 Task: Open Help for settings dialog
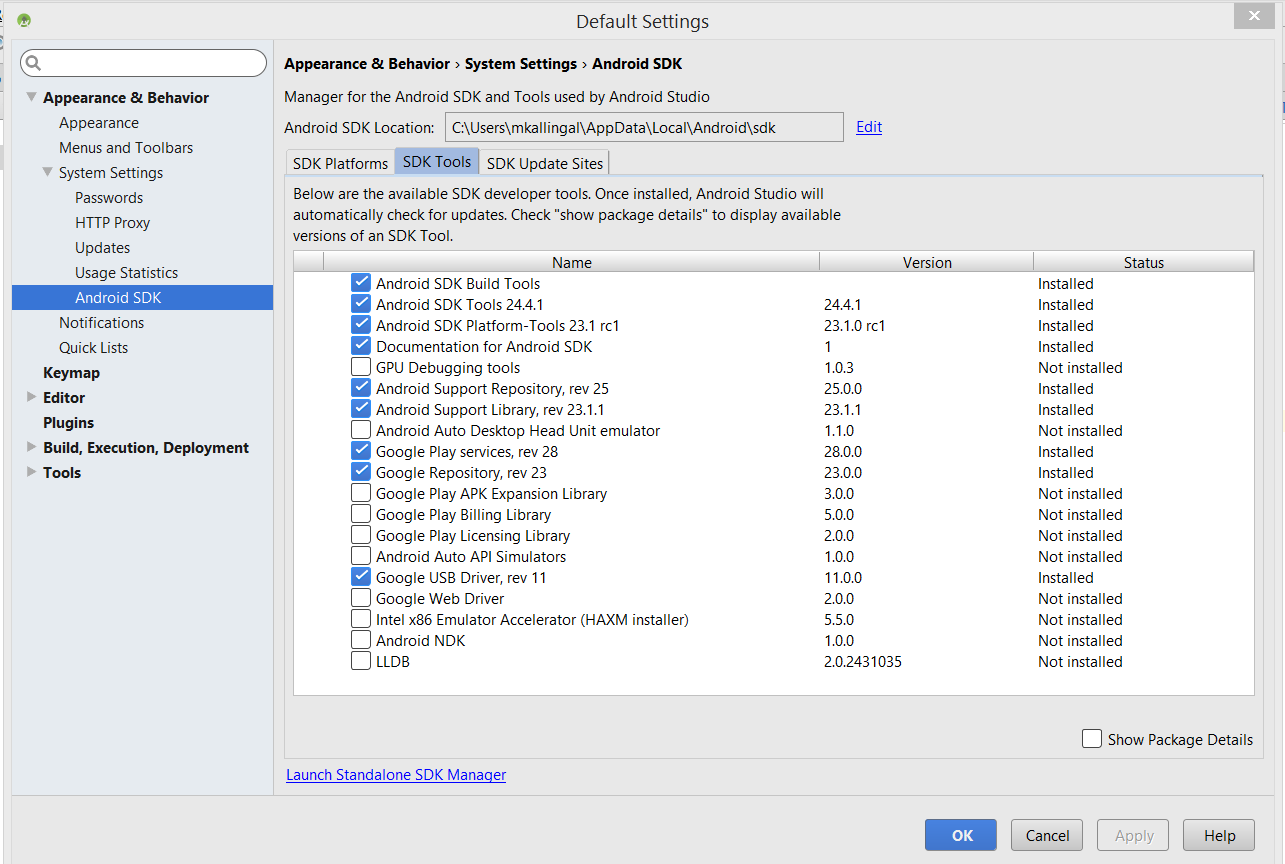[1219, 835]
